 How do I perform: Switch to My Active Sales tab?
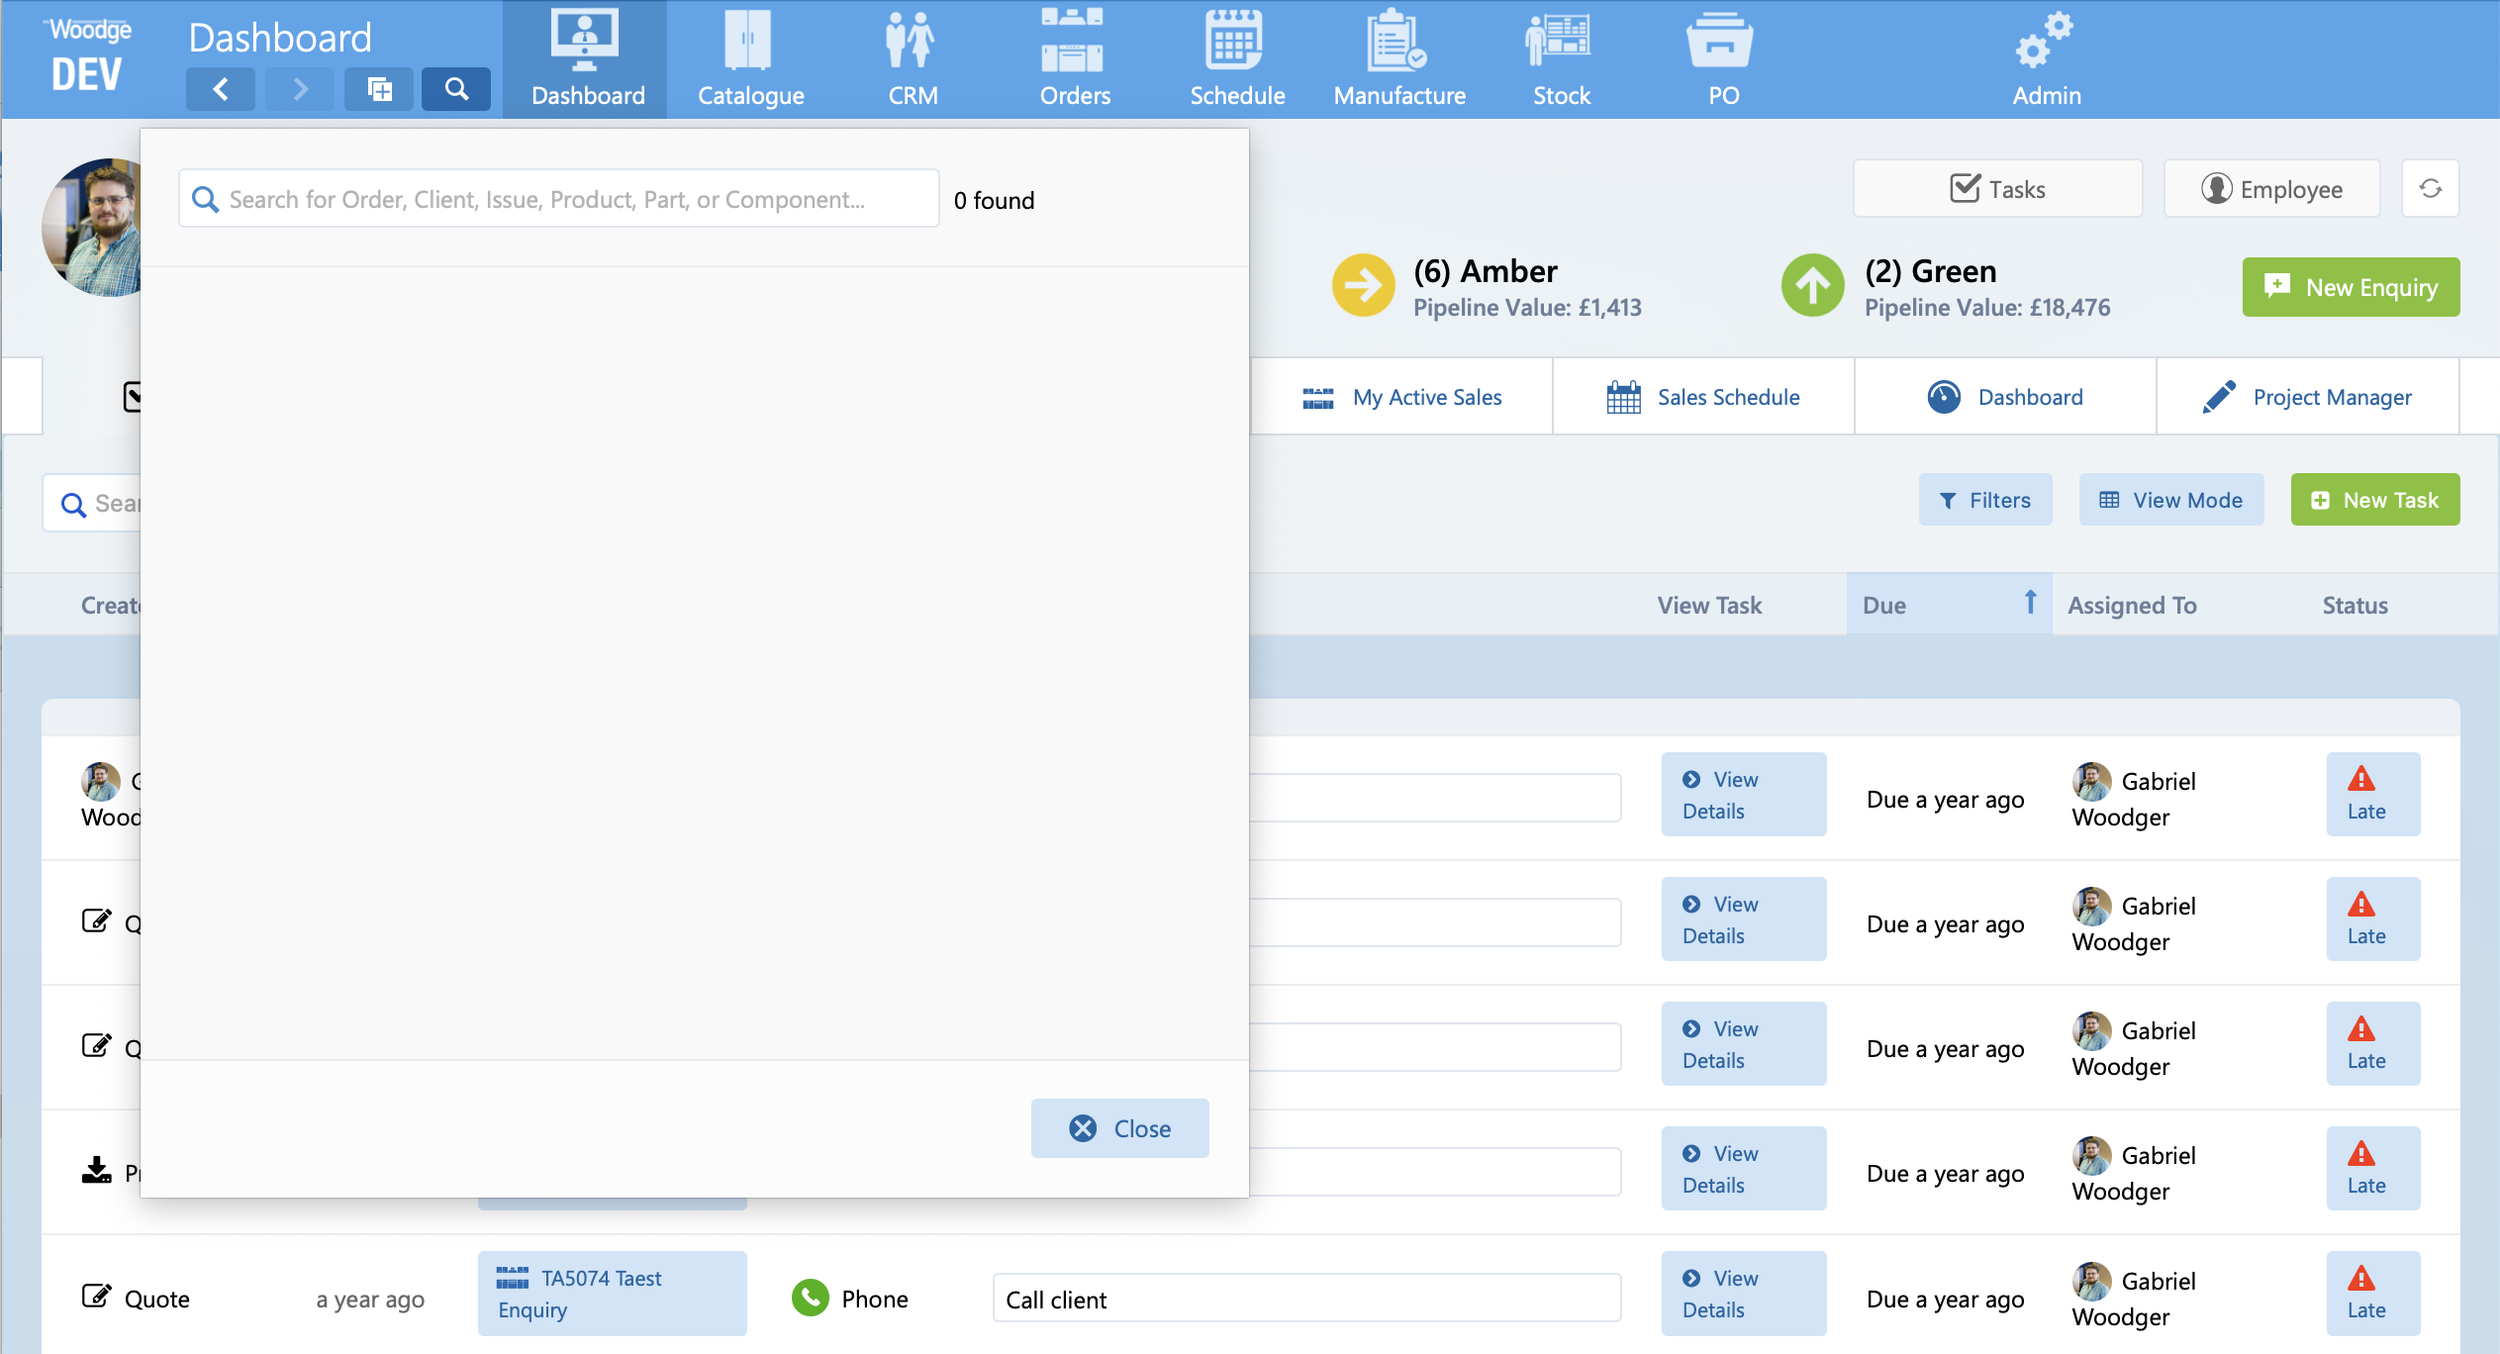pyautogui.click(x=1401, y=397)
